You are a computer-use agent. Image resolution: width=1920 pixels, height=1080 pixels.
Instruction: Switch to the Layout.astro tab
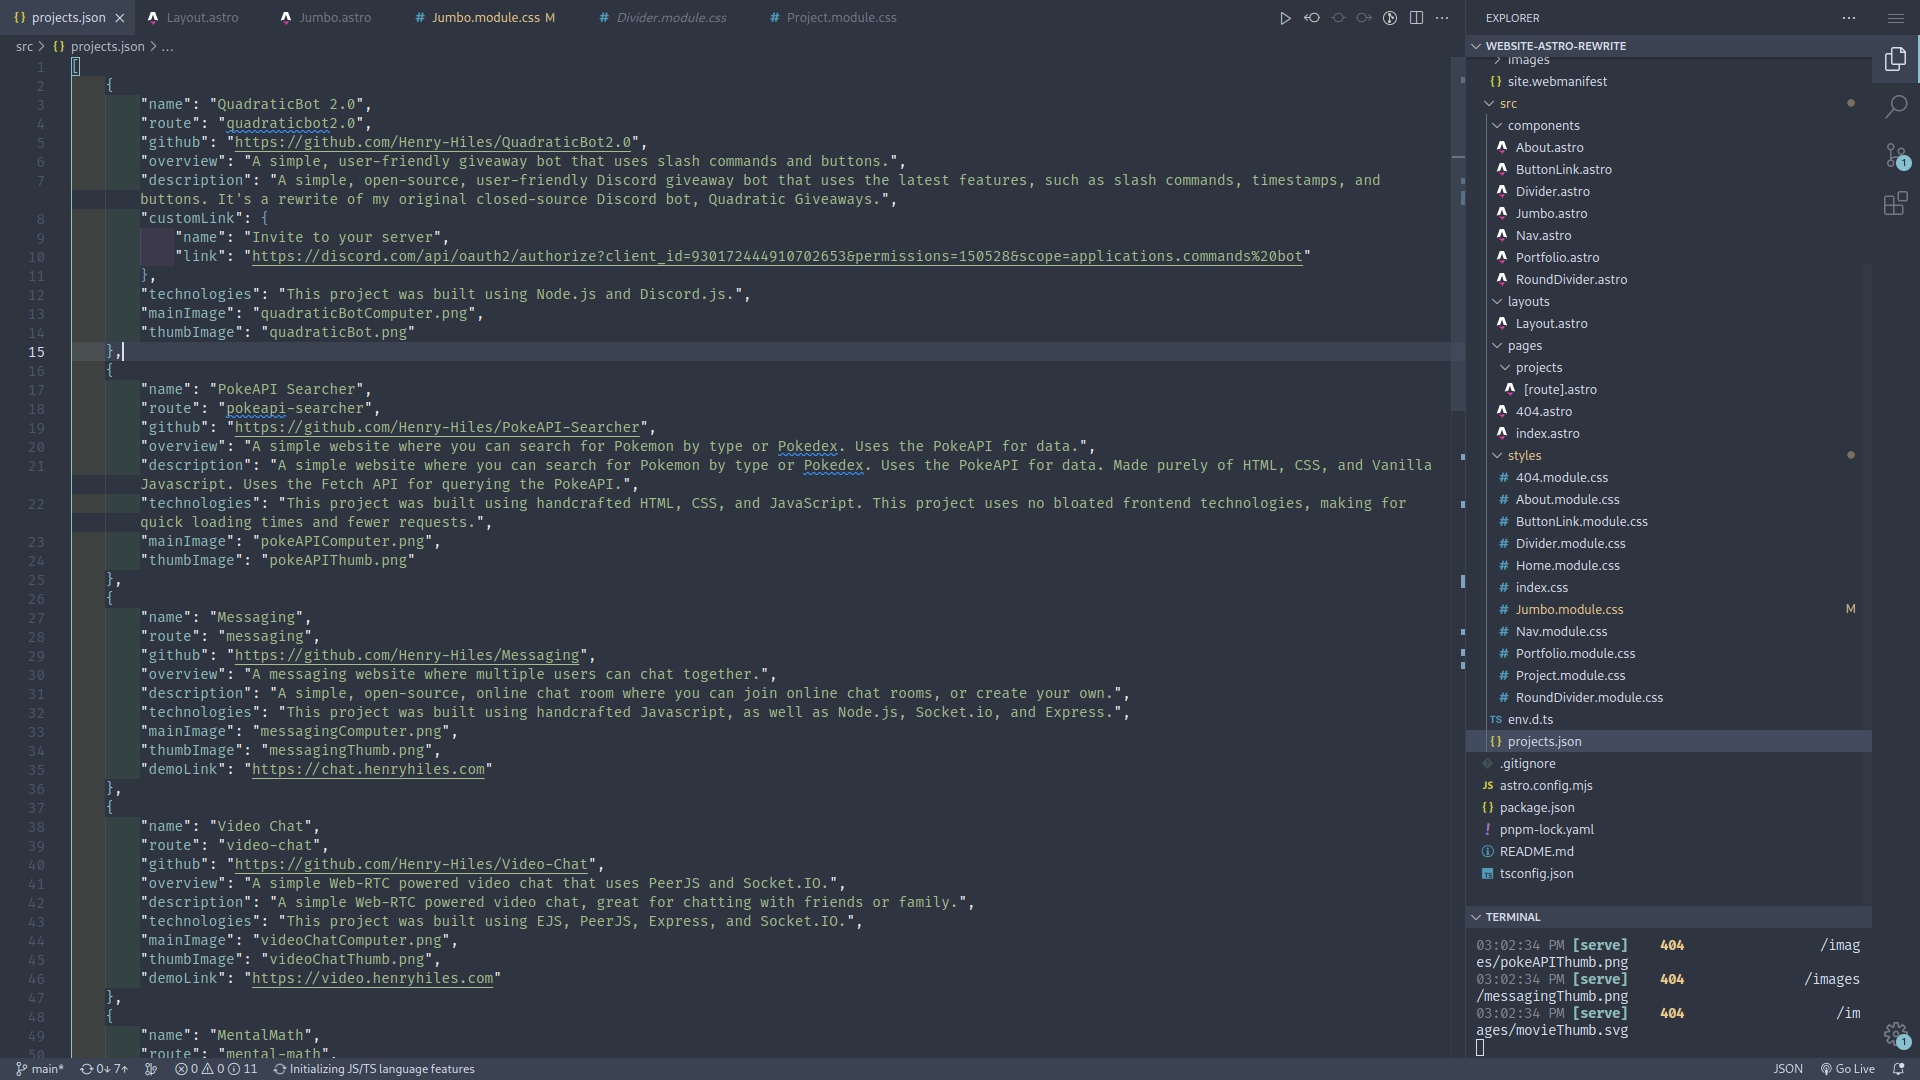202,18
